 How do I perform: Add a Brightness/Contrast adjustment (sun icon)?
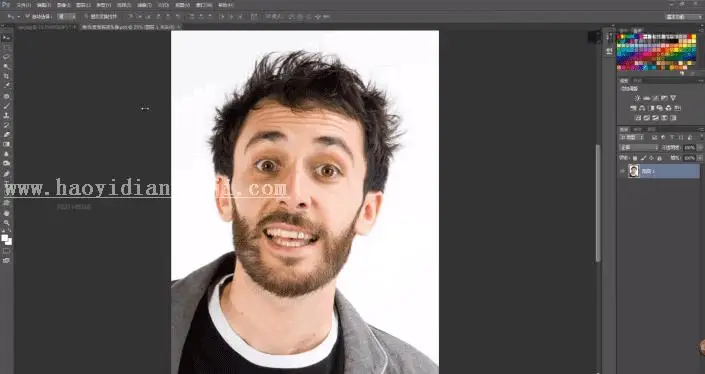637,98
